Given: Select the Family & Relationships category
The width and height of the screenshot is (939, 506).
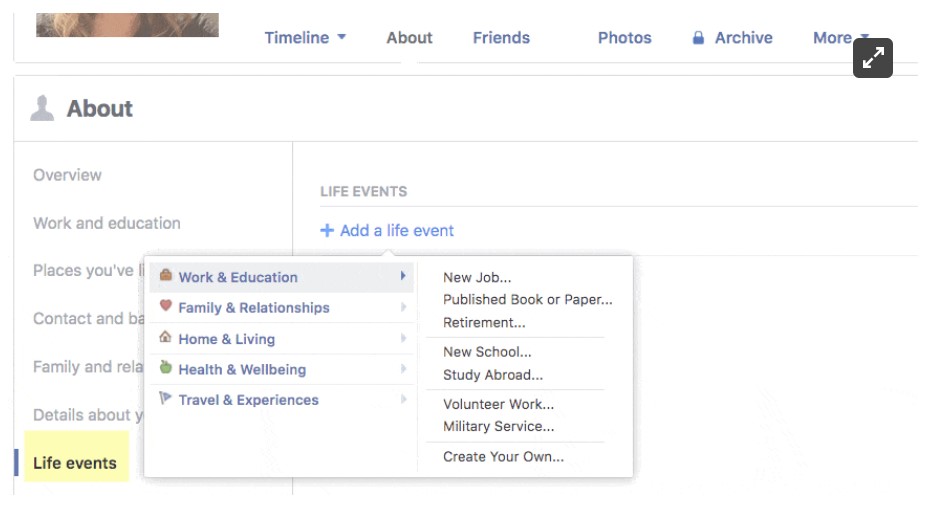Looking at the screenshot, I should click(281, 308).
